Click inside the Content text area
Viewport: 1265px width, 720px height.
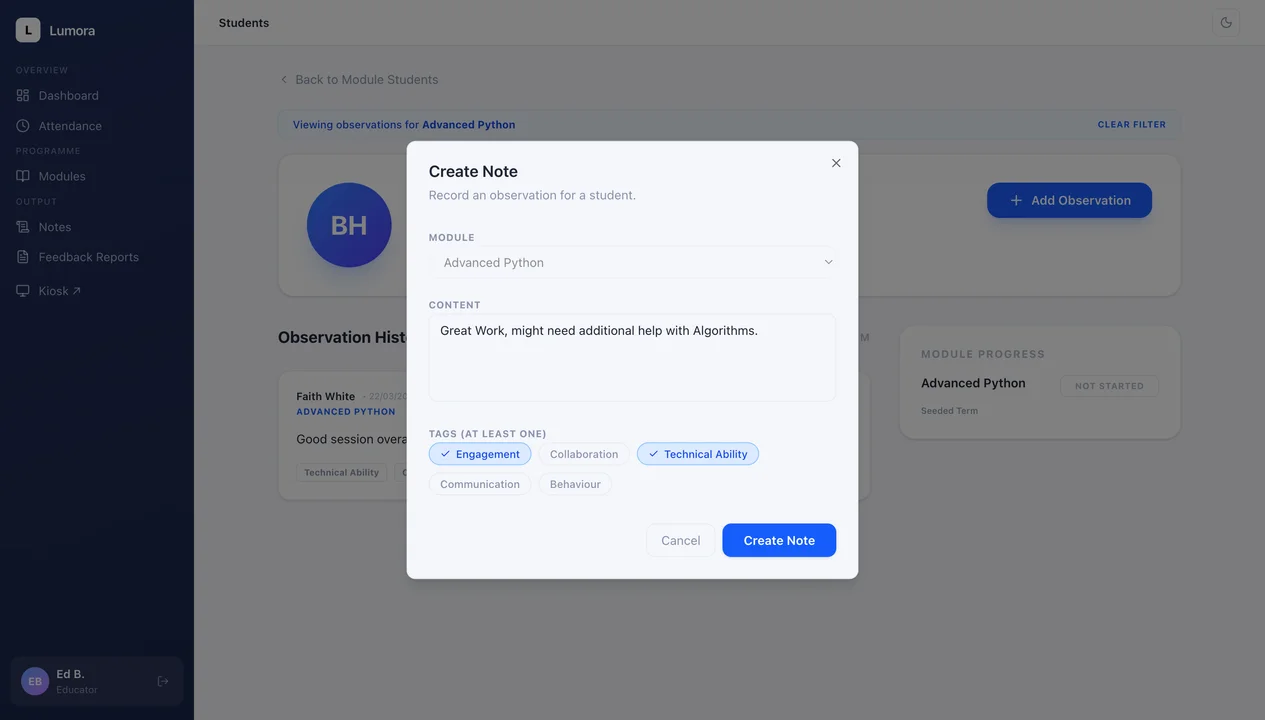point(631,355)
